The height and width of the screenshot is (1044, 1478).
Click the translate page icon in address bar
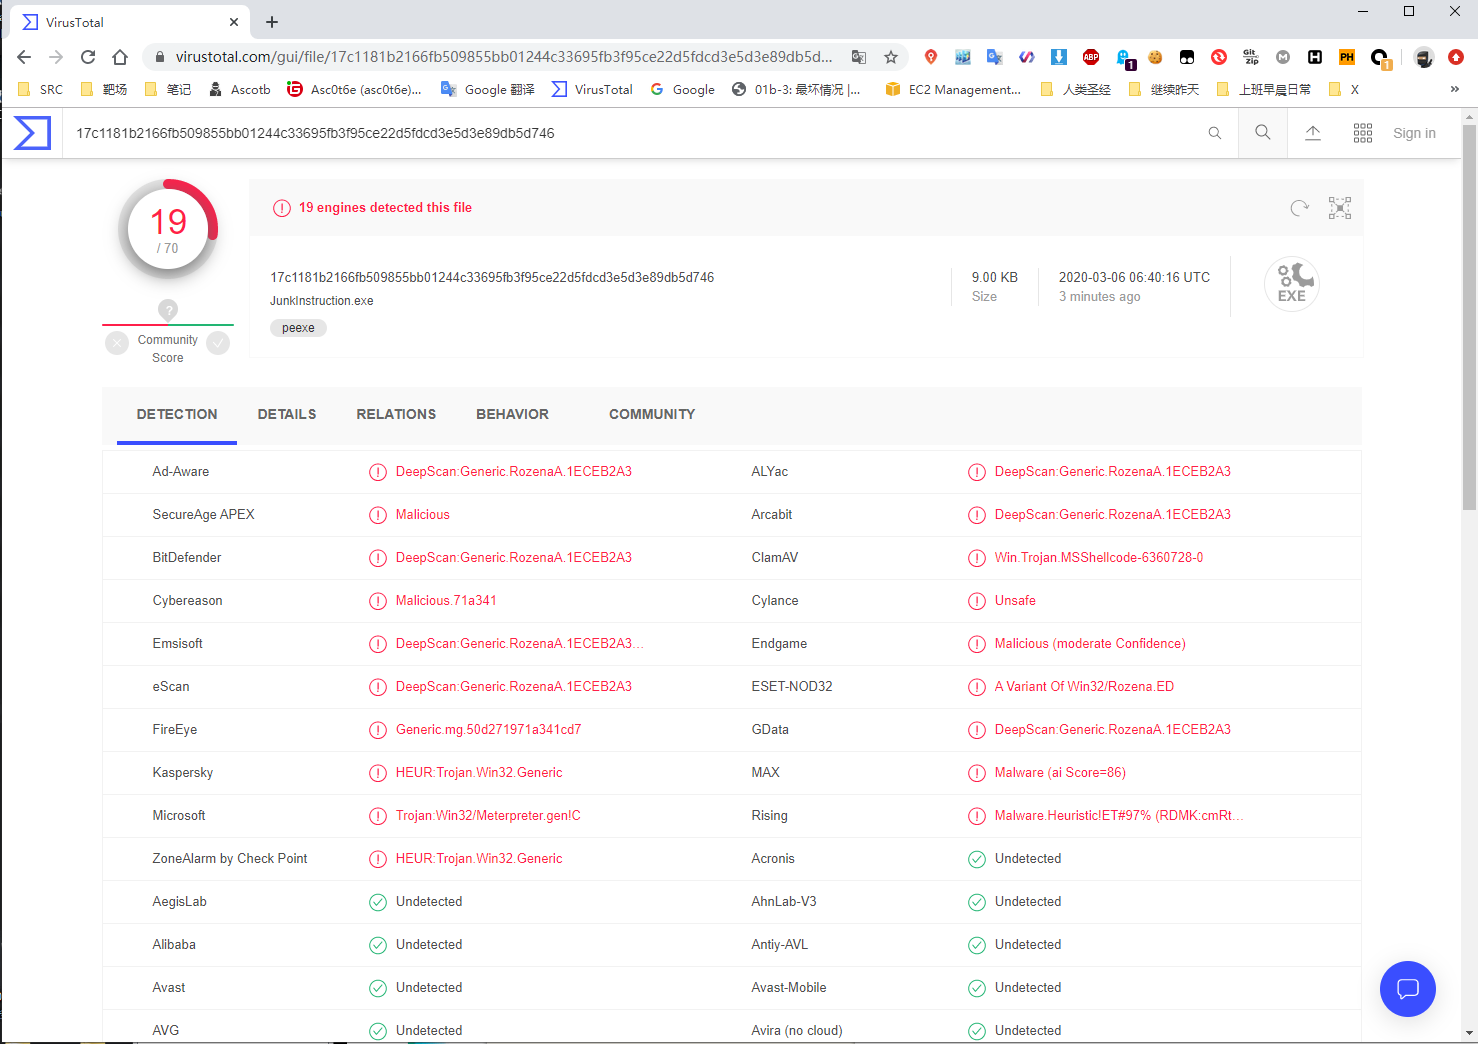pyautogui.click(x=859, y=57)
